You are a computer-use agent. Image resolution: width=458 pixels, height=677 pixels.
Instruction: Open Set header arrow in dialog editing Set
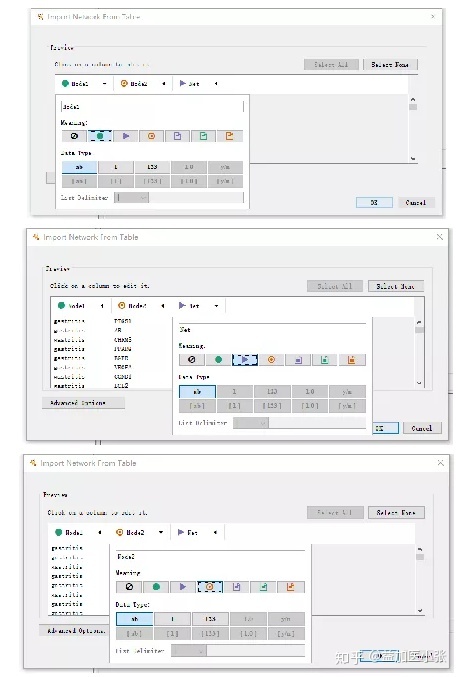[x=216, y=306]
